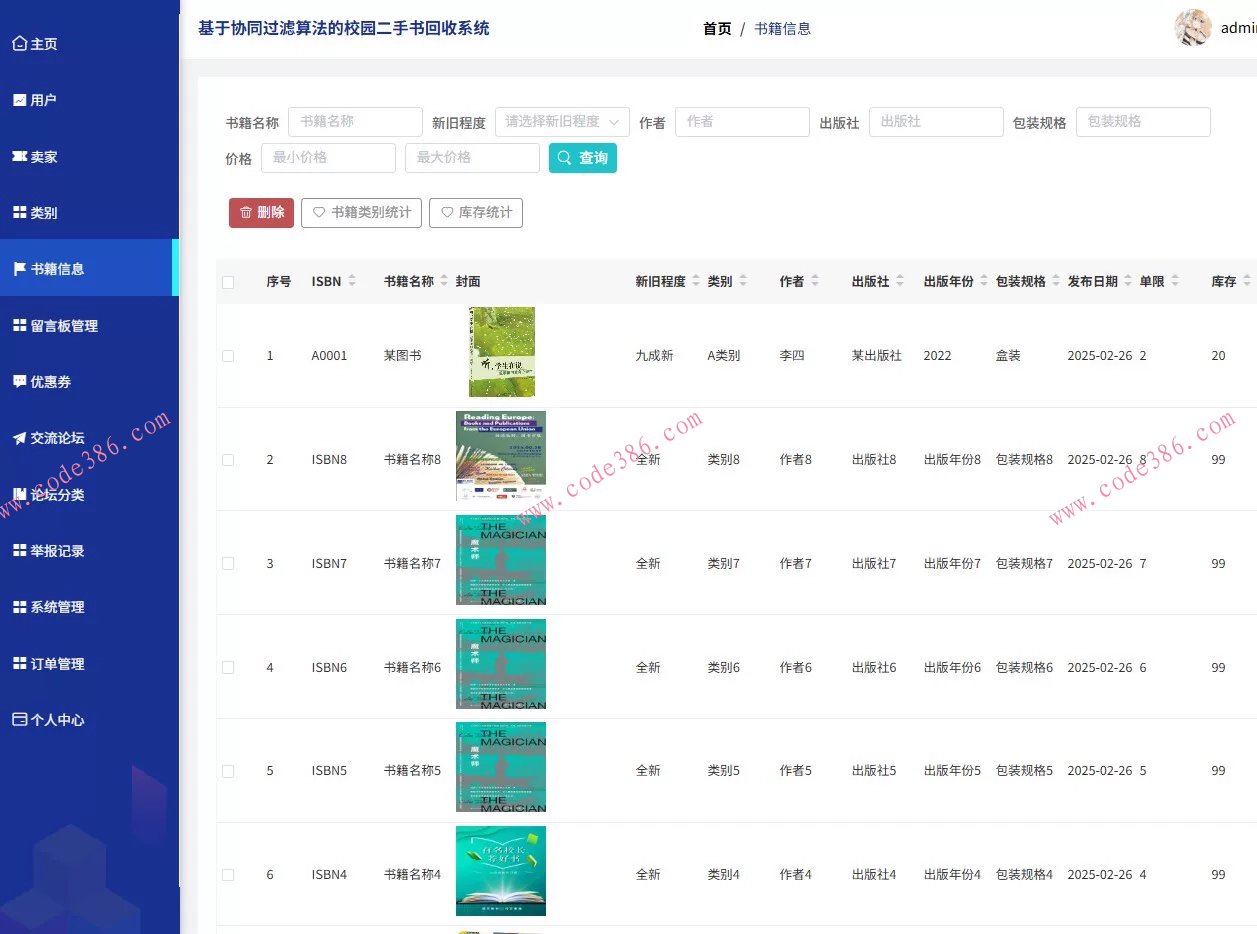Check the checkbox for ISBN A0001 row
The image size is (1257, 934).
[227, 355]
